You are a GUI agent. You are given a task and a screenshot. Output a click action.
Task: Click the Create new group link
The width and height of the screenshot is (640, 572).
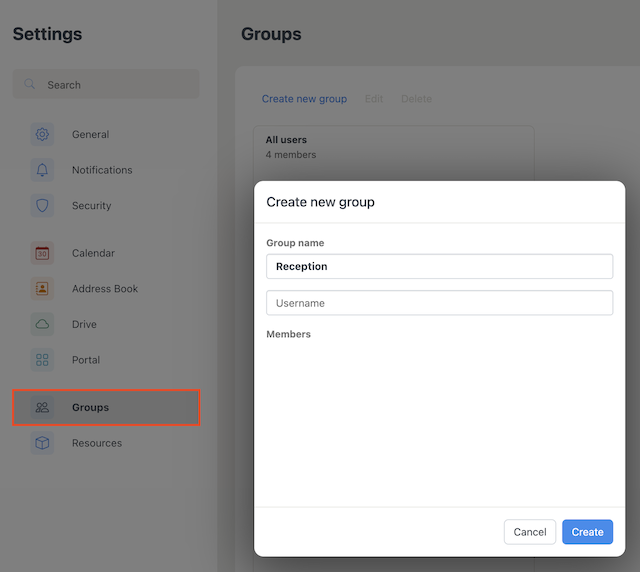(x=304, y=99)
